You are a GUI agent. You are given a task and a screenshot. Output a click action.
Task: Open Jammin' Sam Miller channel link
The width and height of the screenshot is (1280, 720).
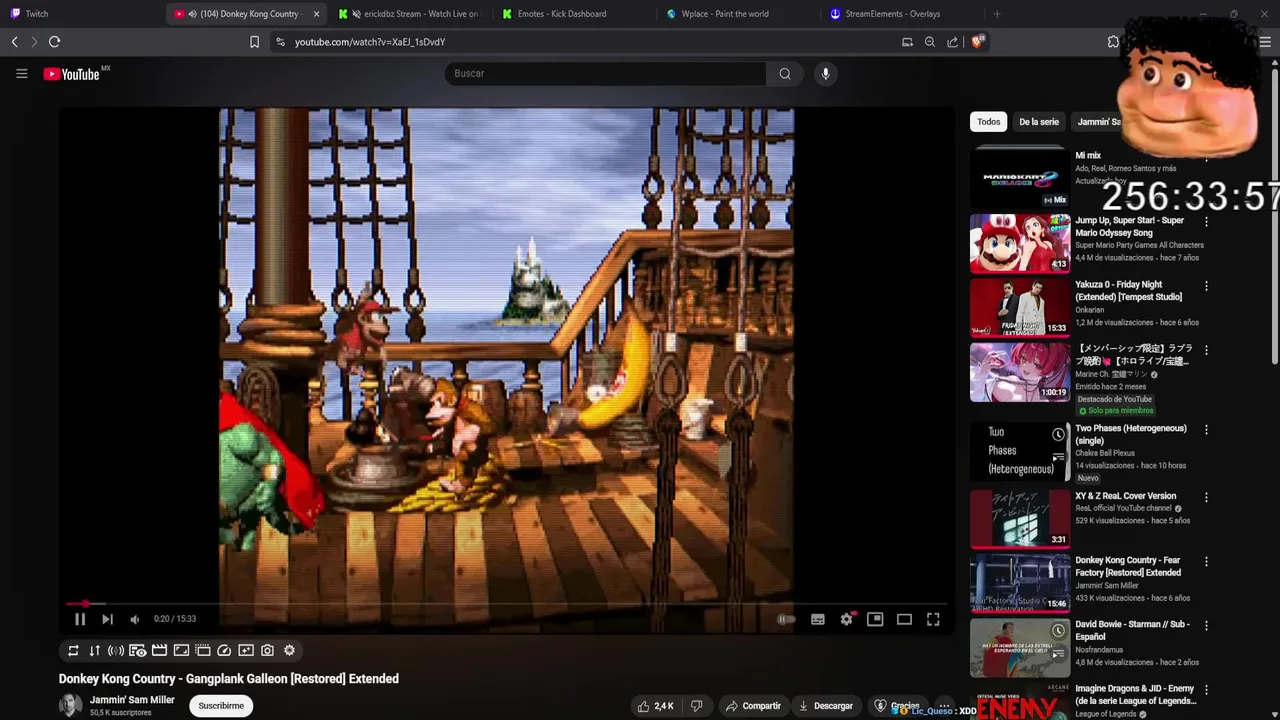(x=132, y=700)
